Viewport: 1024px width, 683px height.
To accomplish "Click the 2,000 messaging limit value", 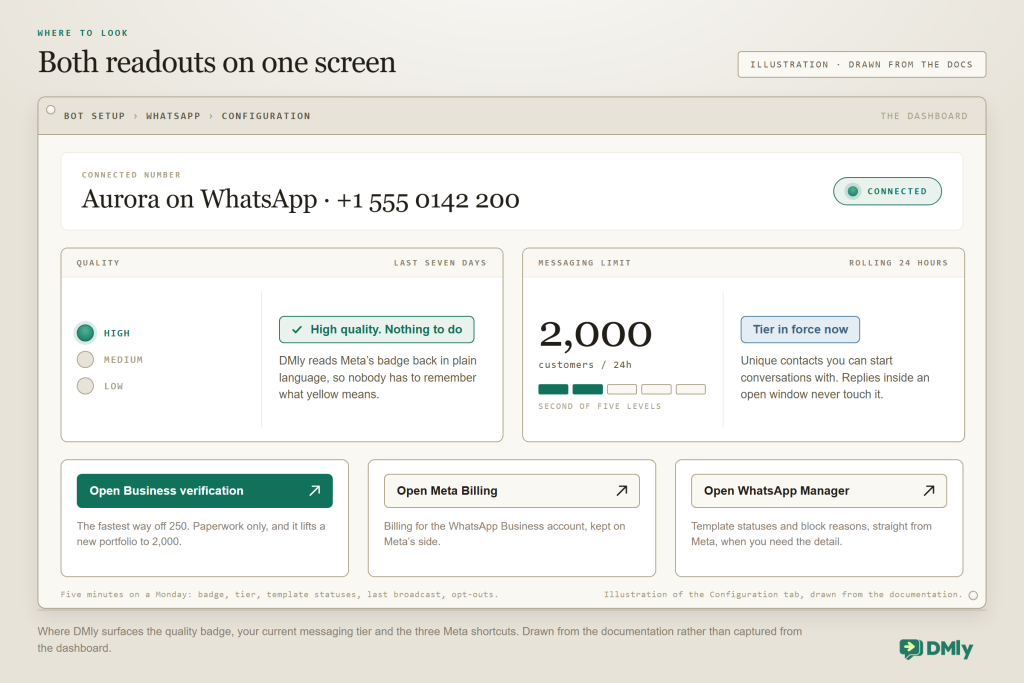I will pos(596,334).
